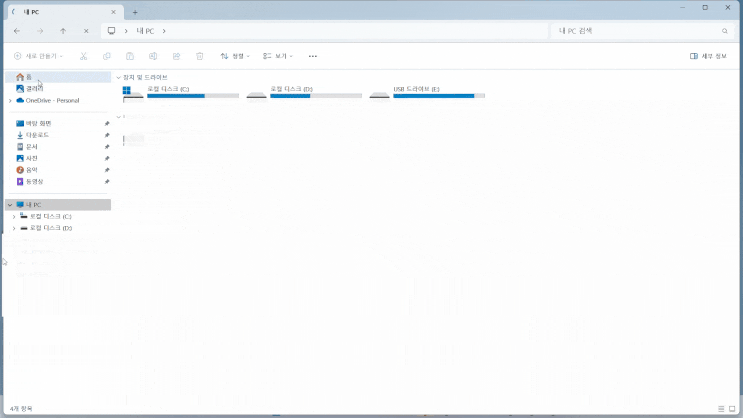
Task: Open the 보기 (View) dropdown
Action: (x=278, y=56)
